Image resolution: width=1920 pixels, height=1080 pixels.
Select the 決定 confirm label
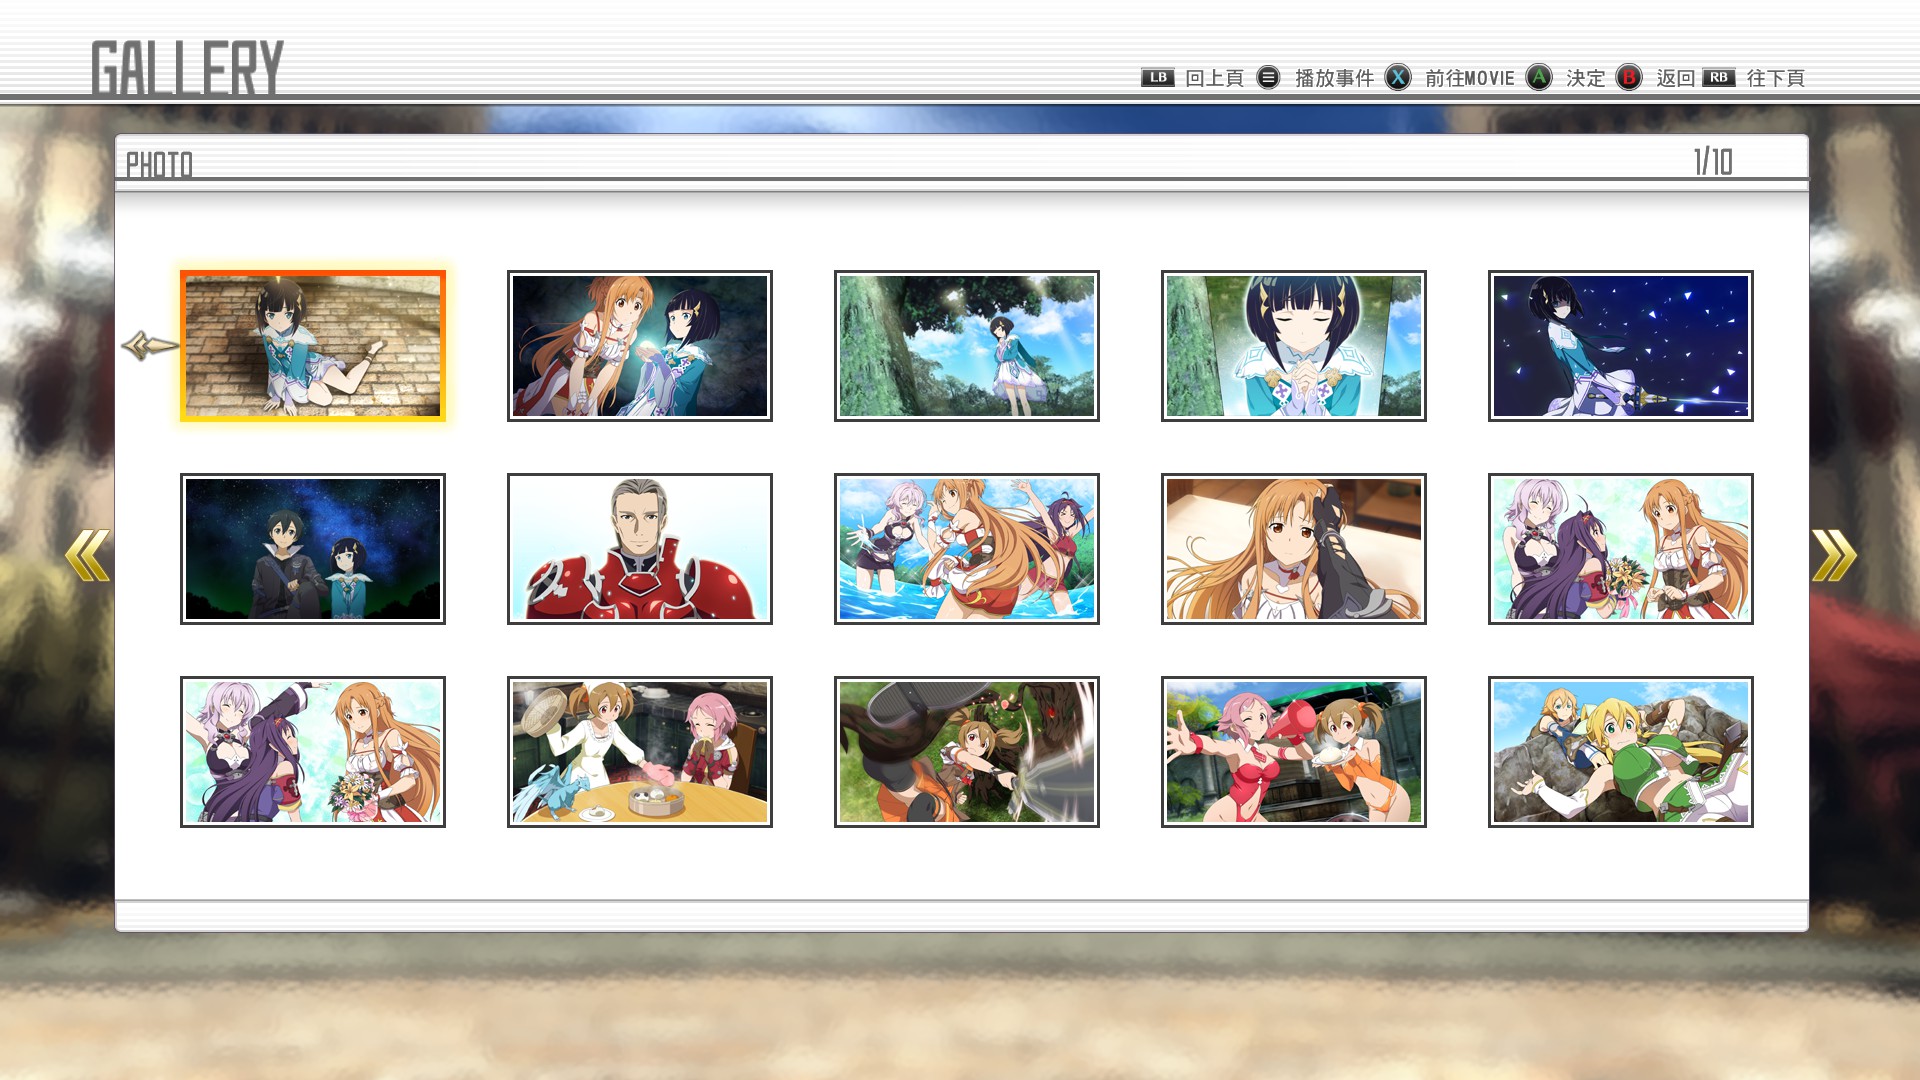(1585, 78)
